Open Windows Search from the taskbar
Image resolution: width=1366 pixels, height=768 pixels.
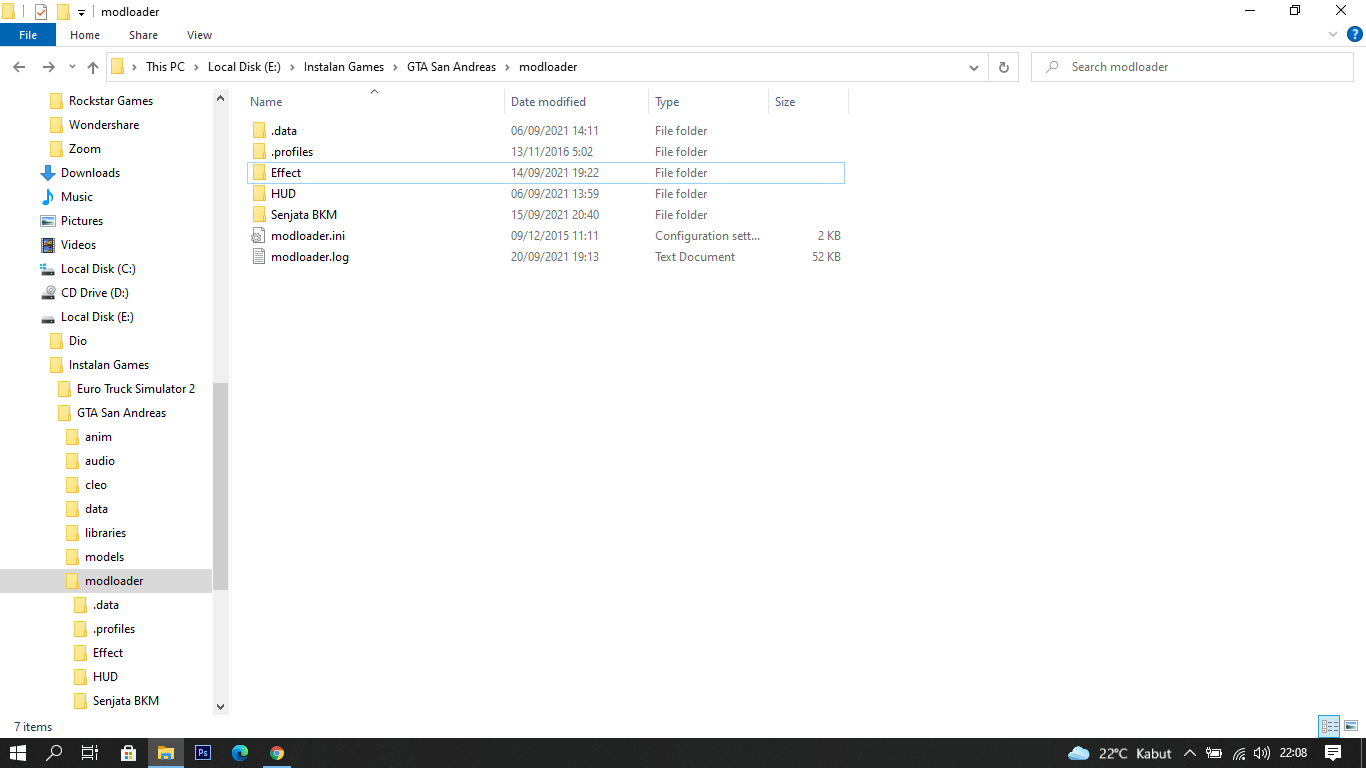point(54,753)
